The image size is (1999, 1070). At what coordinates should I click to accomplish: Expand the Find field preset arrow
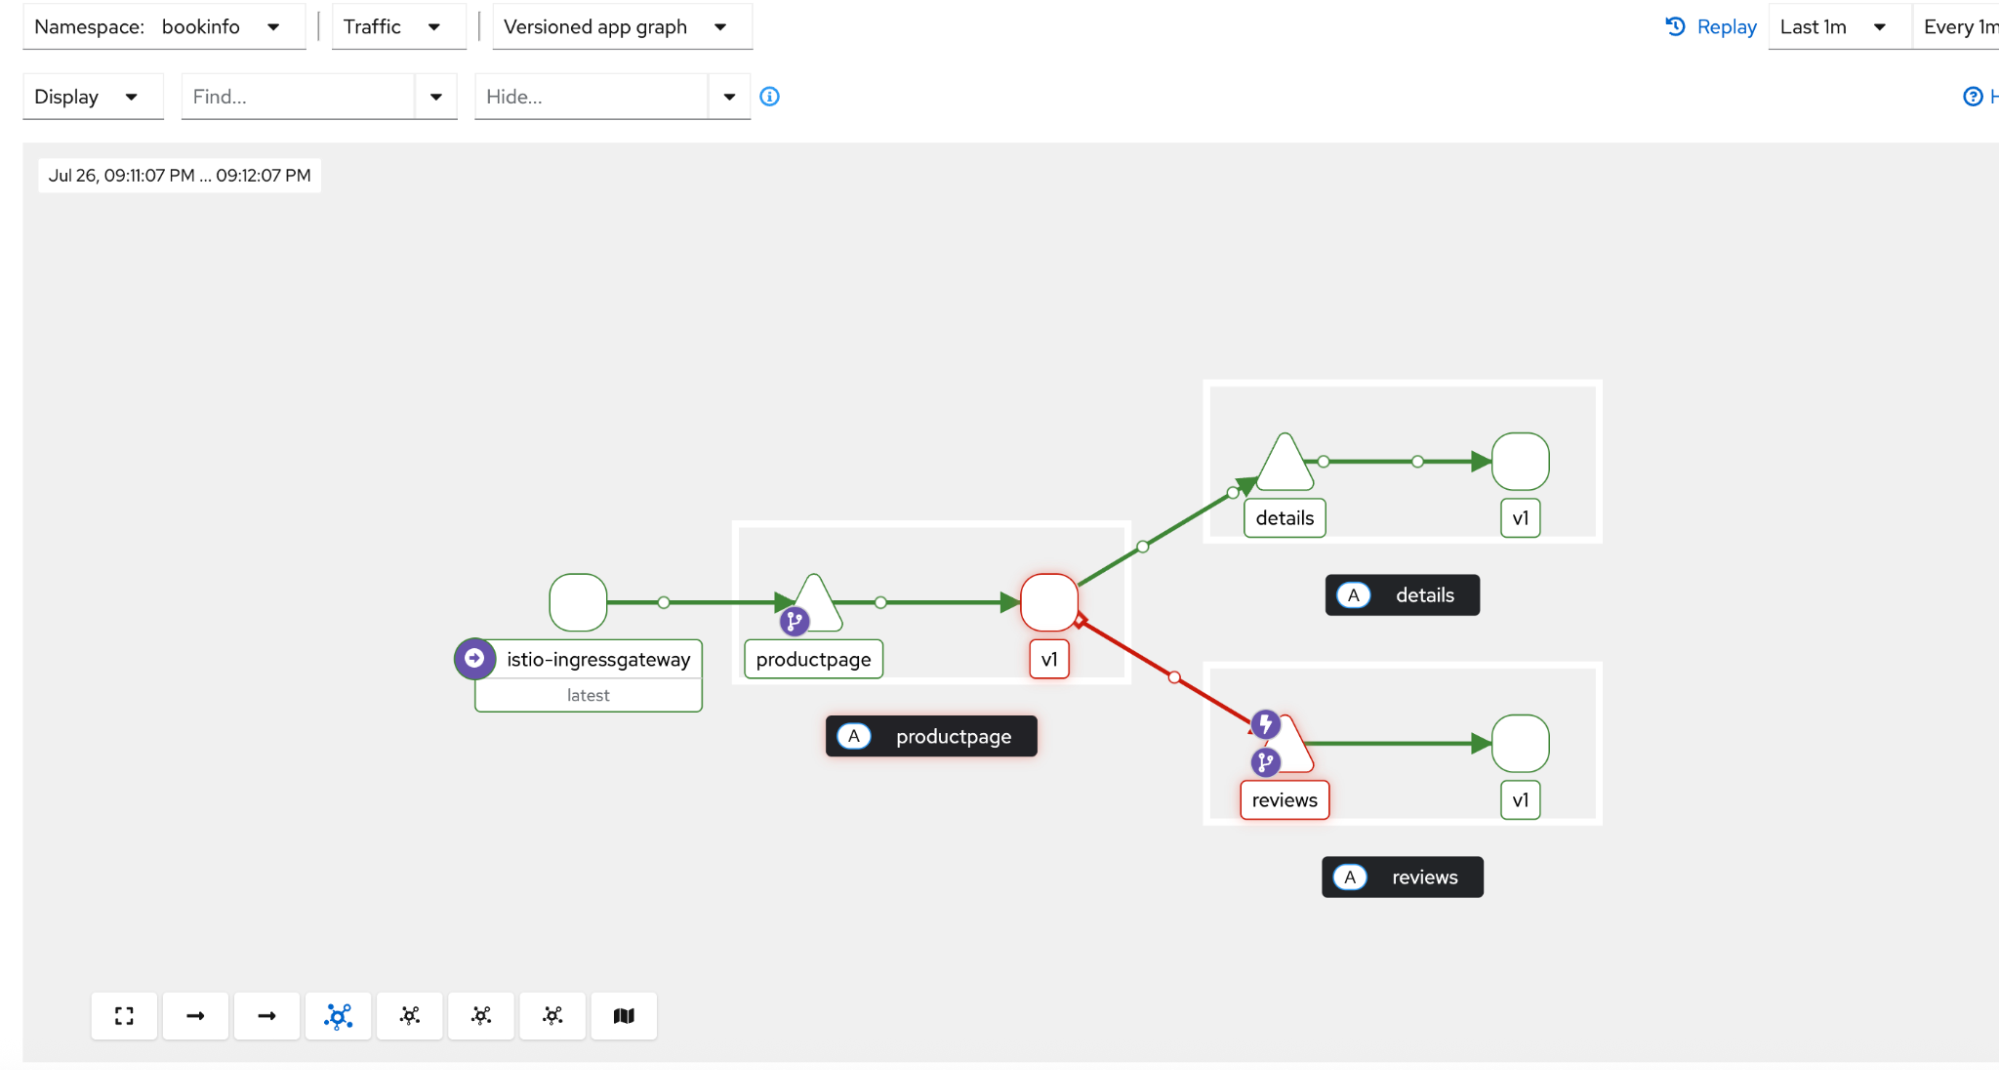click(x=436, y=97)
